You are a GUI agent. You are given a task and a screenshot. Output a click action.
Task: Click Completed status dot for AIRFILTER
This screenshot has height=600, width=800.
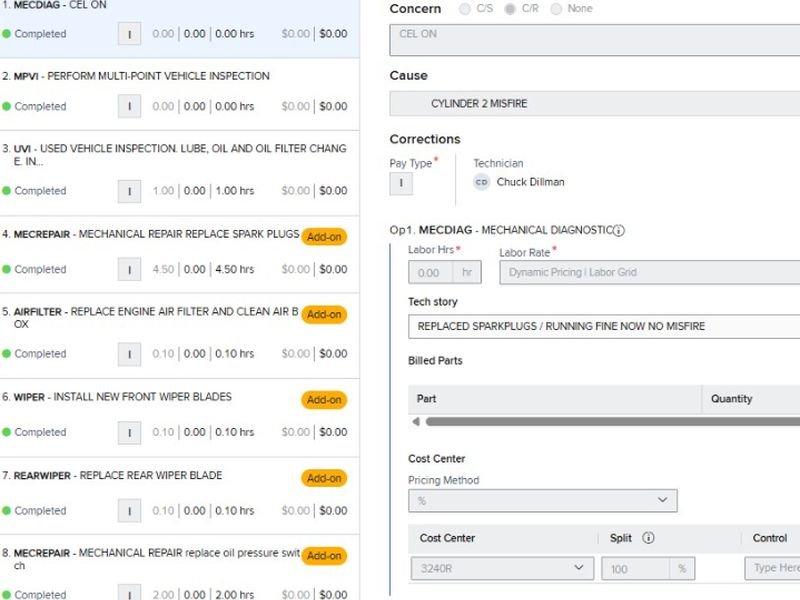tap(7, 353)
